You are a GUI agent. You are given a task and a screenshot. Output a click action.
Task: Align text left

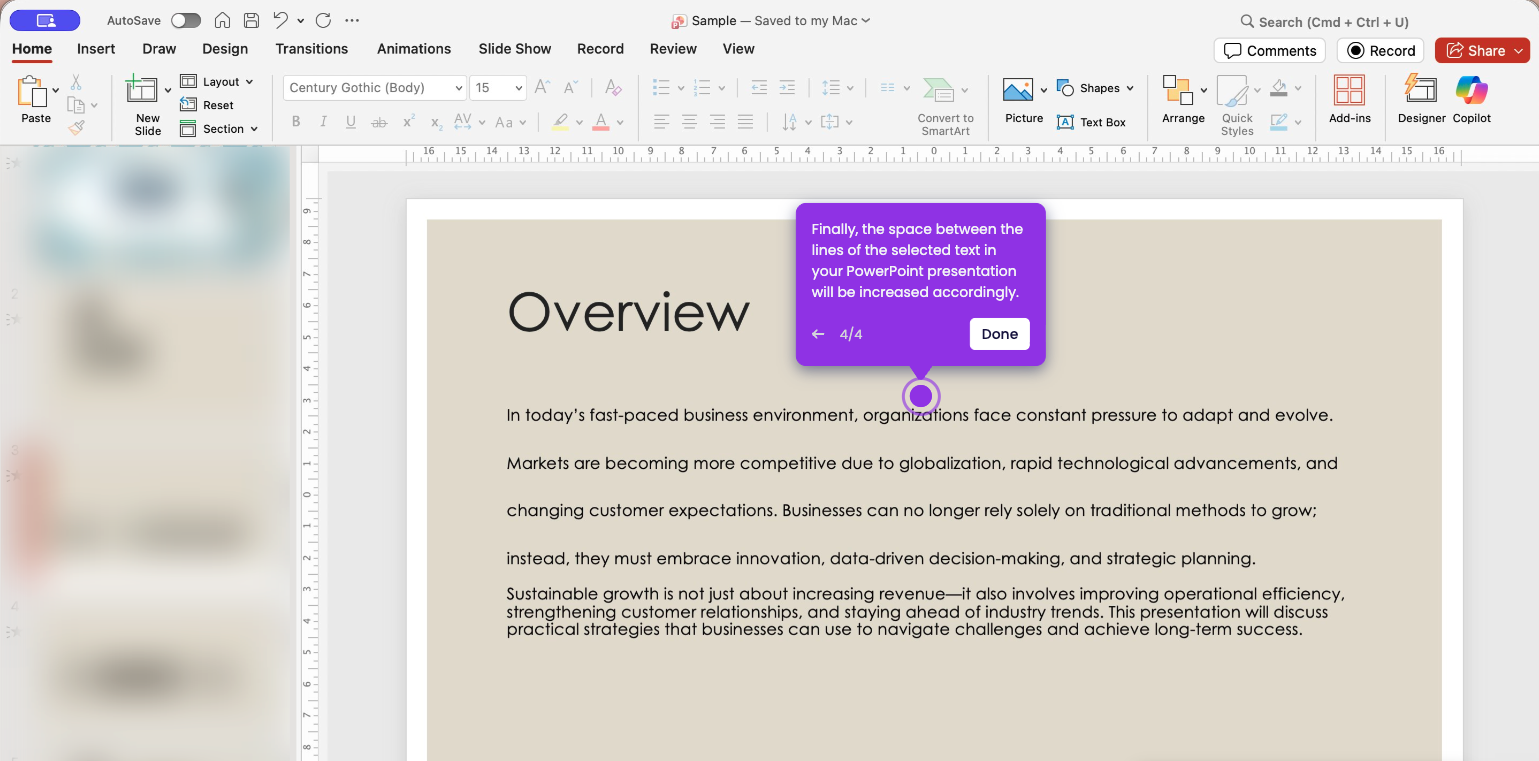click(x=661, y=122)
